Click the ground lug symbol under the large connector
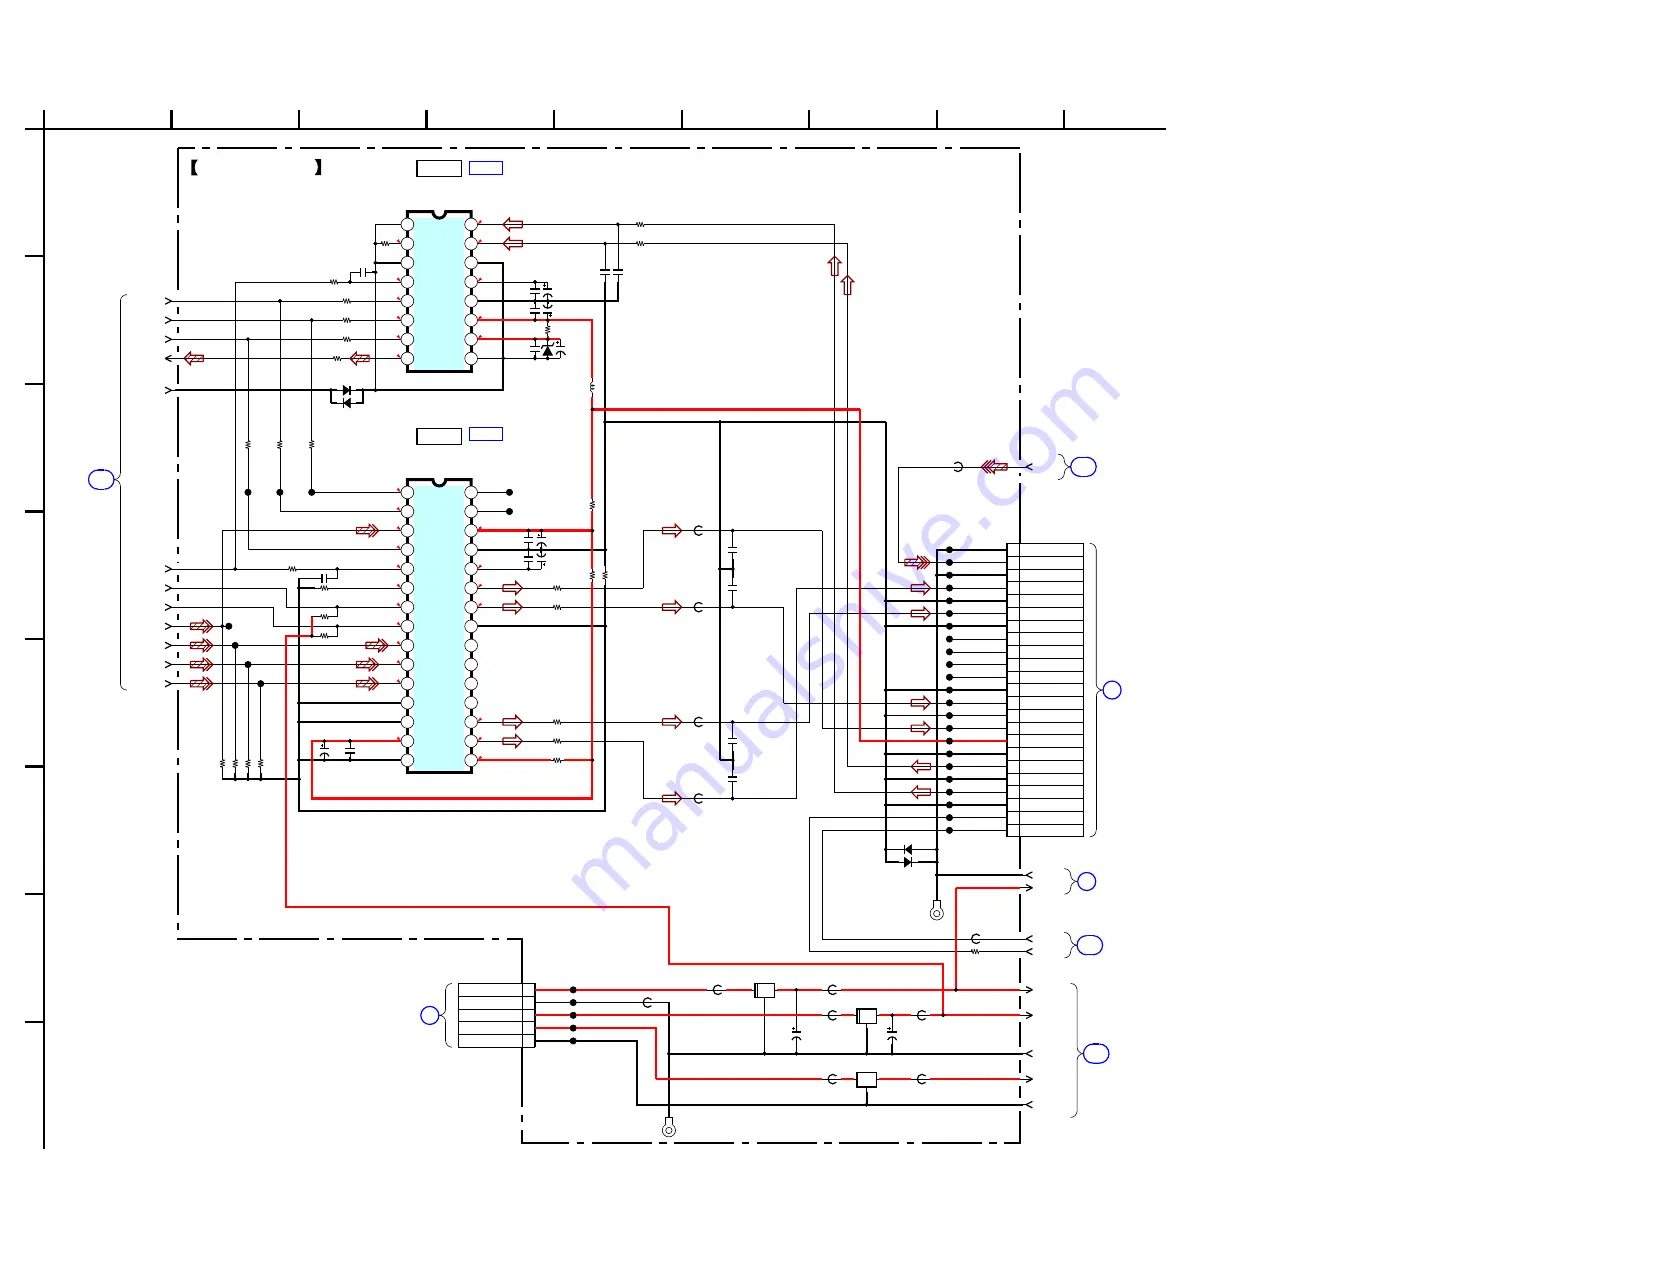 (937, 911)
